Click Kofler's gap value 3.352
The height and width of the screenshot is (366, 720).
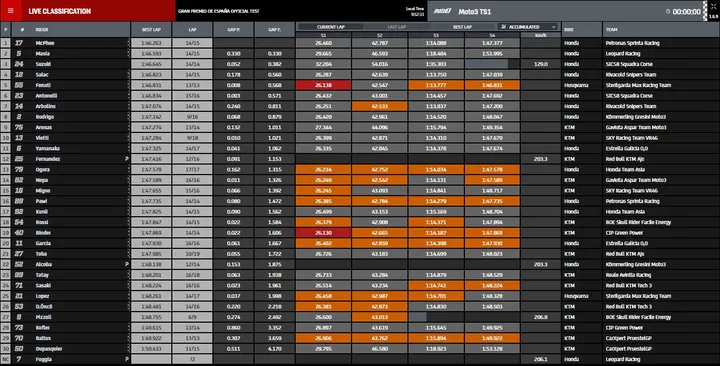pos(275,328)
